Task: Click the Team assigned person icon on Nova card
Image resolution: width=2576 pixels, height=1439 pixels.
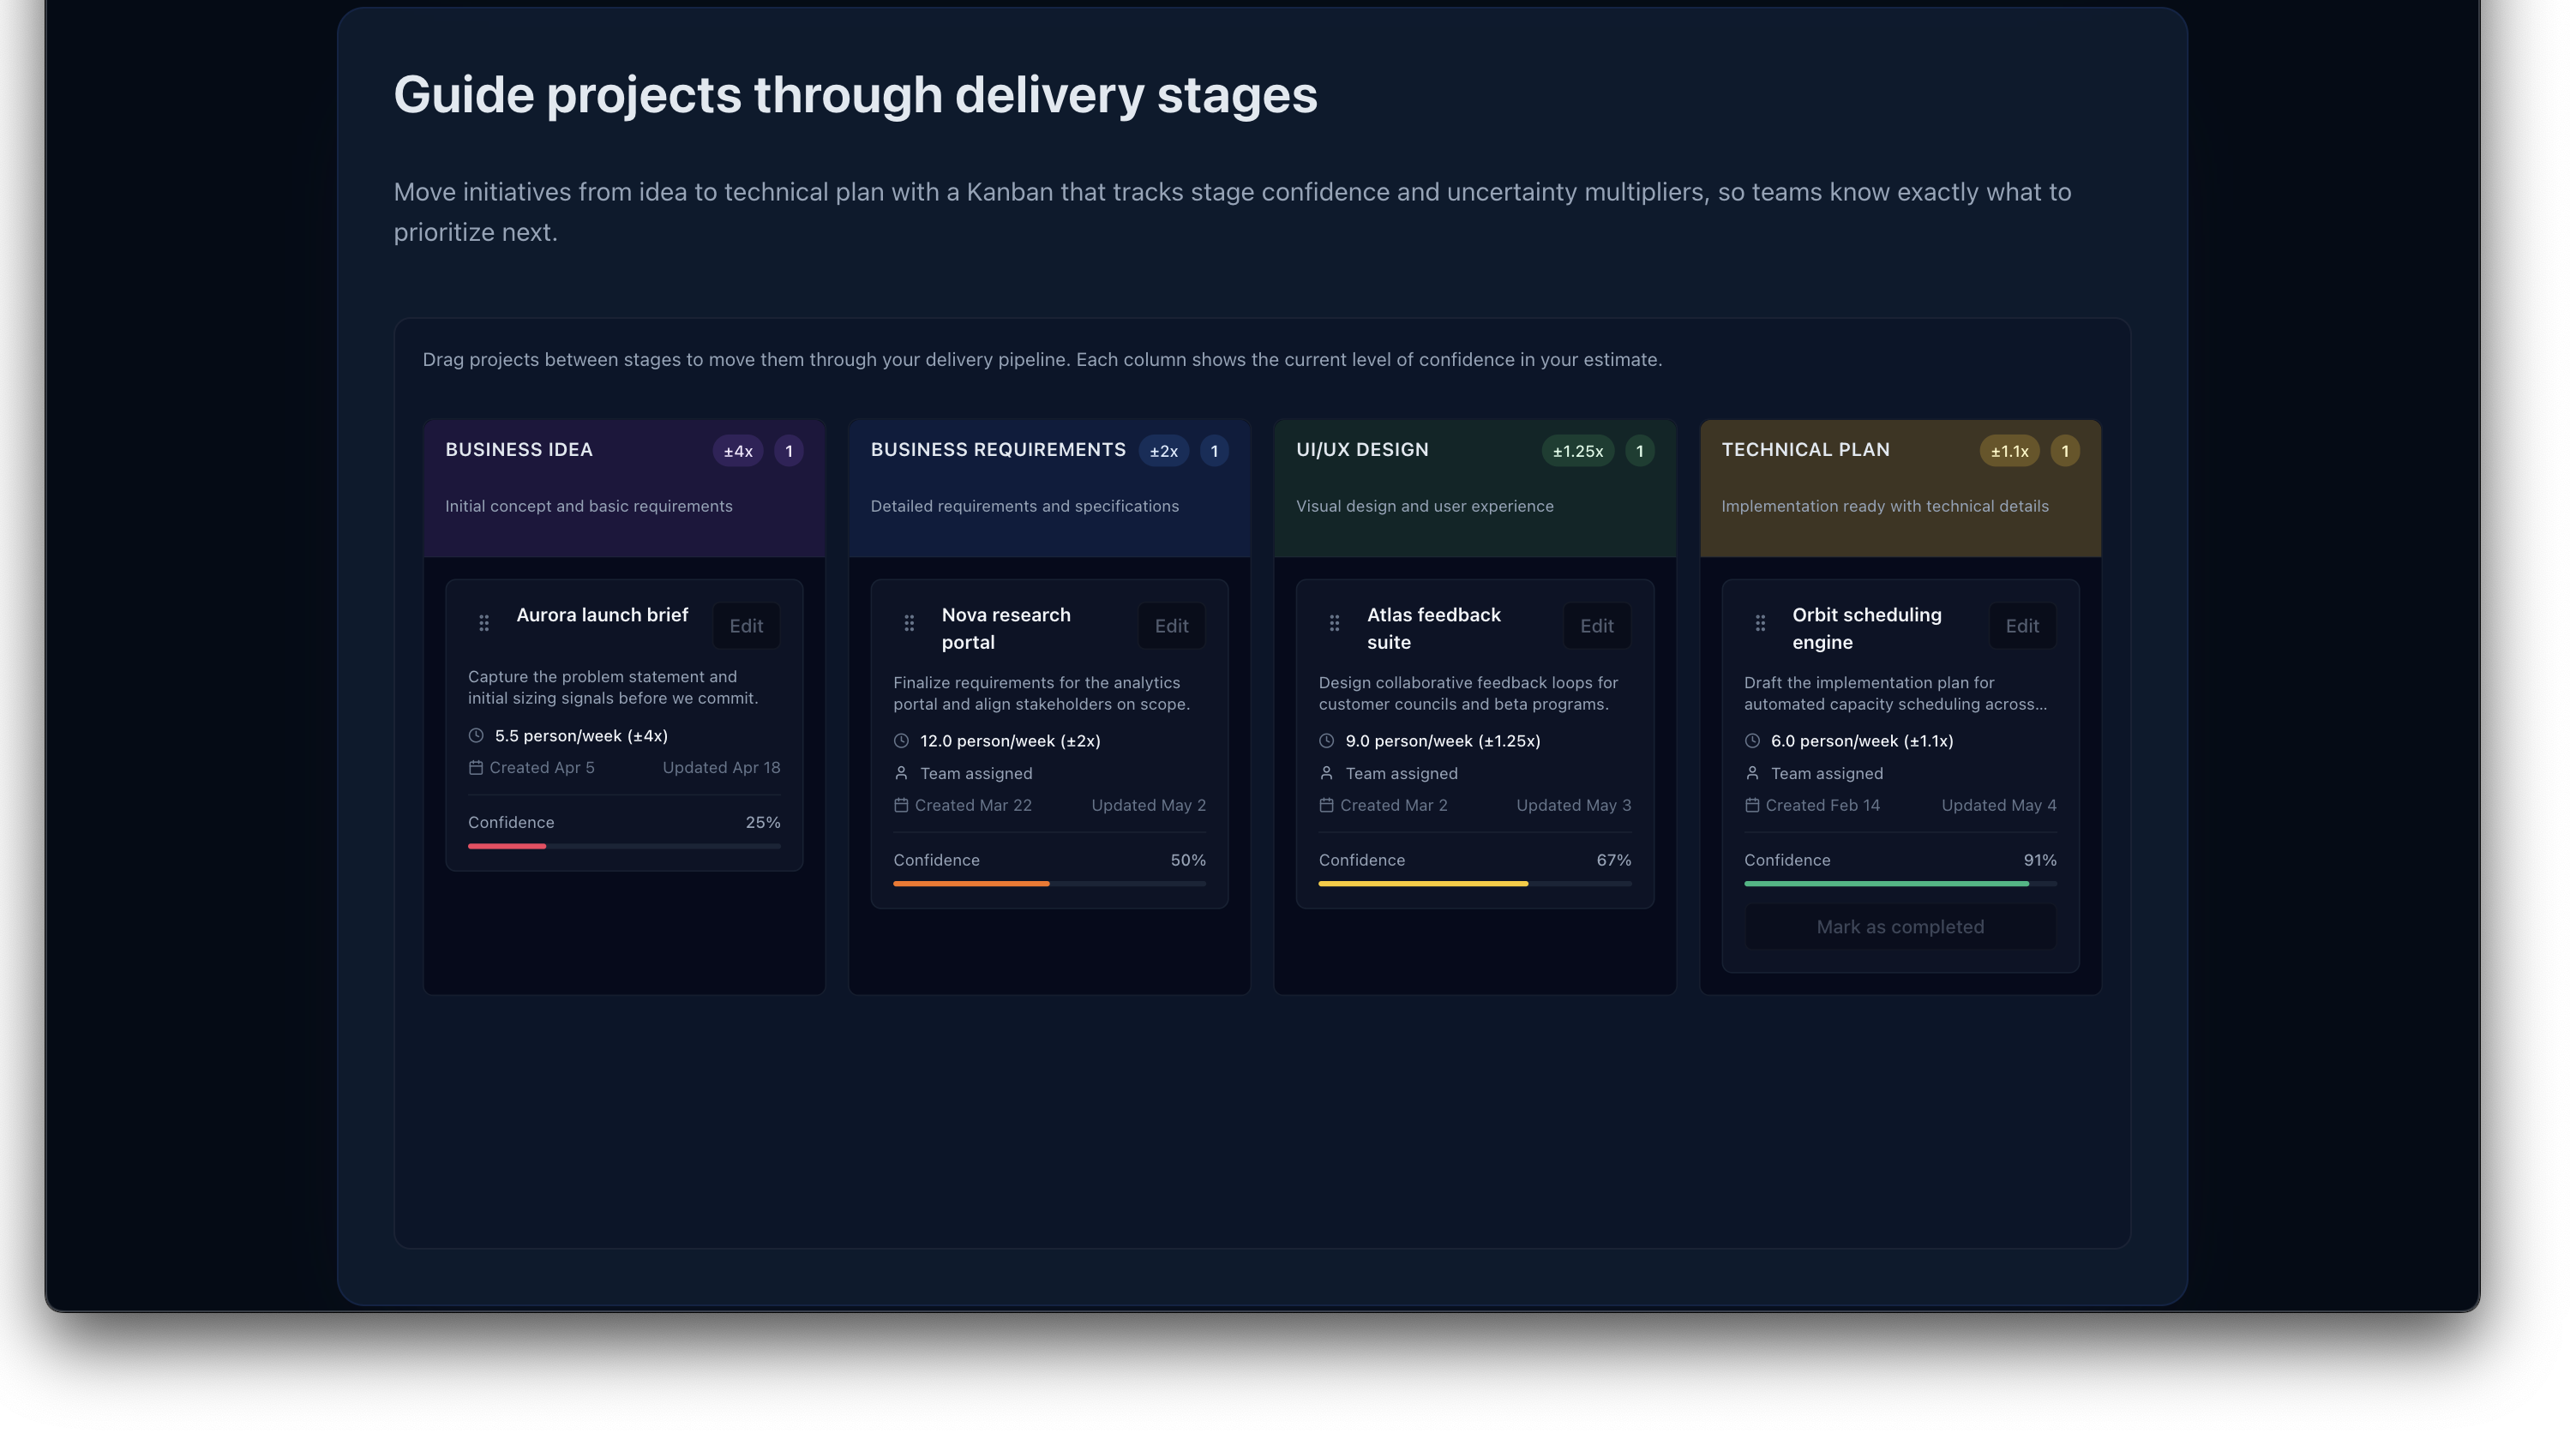Action: [x=901, y=773]
